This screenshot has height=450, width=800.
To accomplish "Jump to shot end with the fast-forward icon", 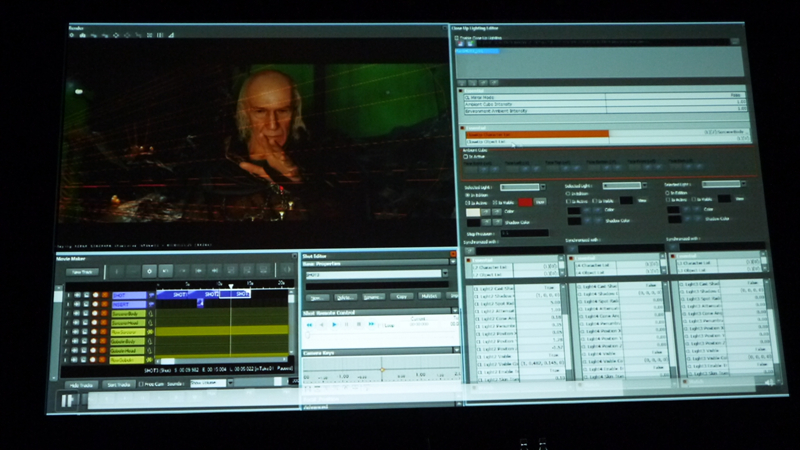I will point(371,324).
